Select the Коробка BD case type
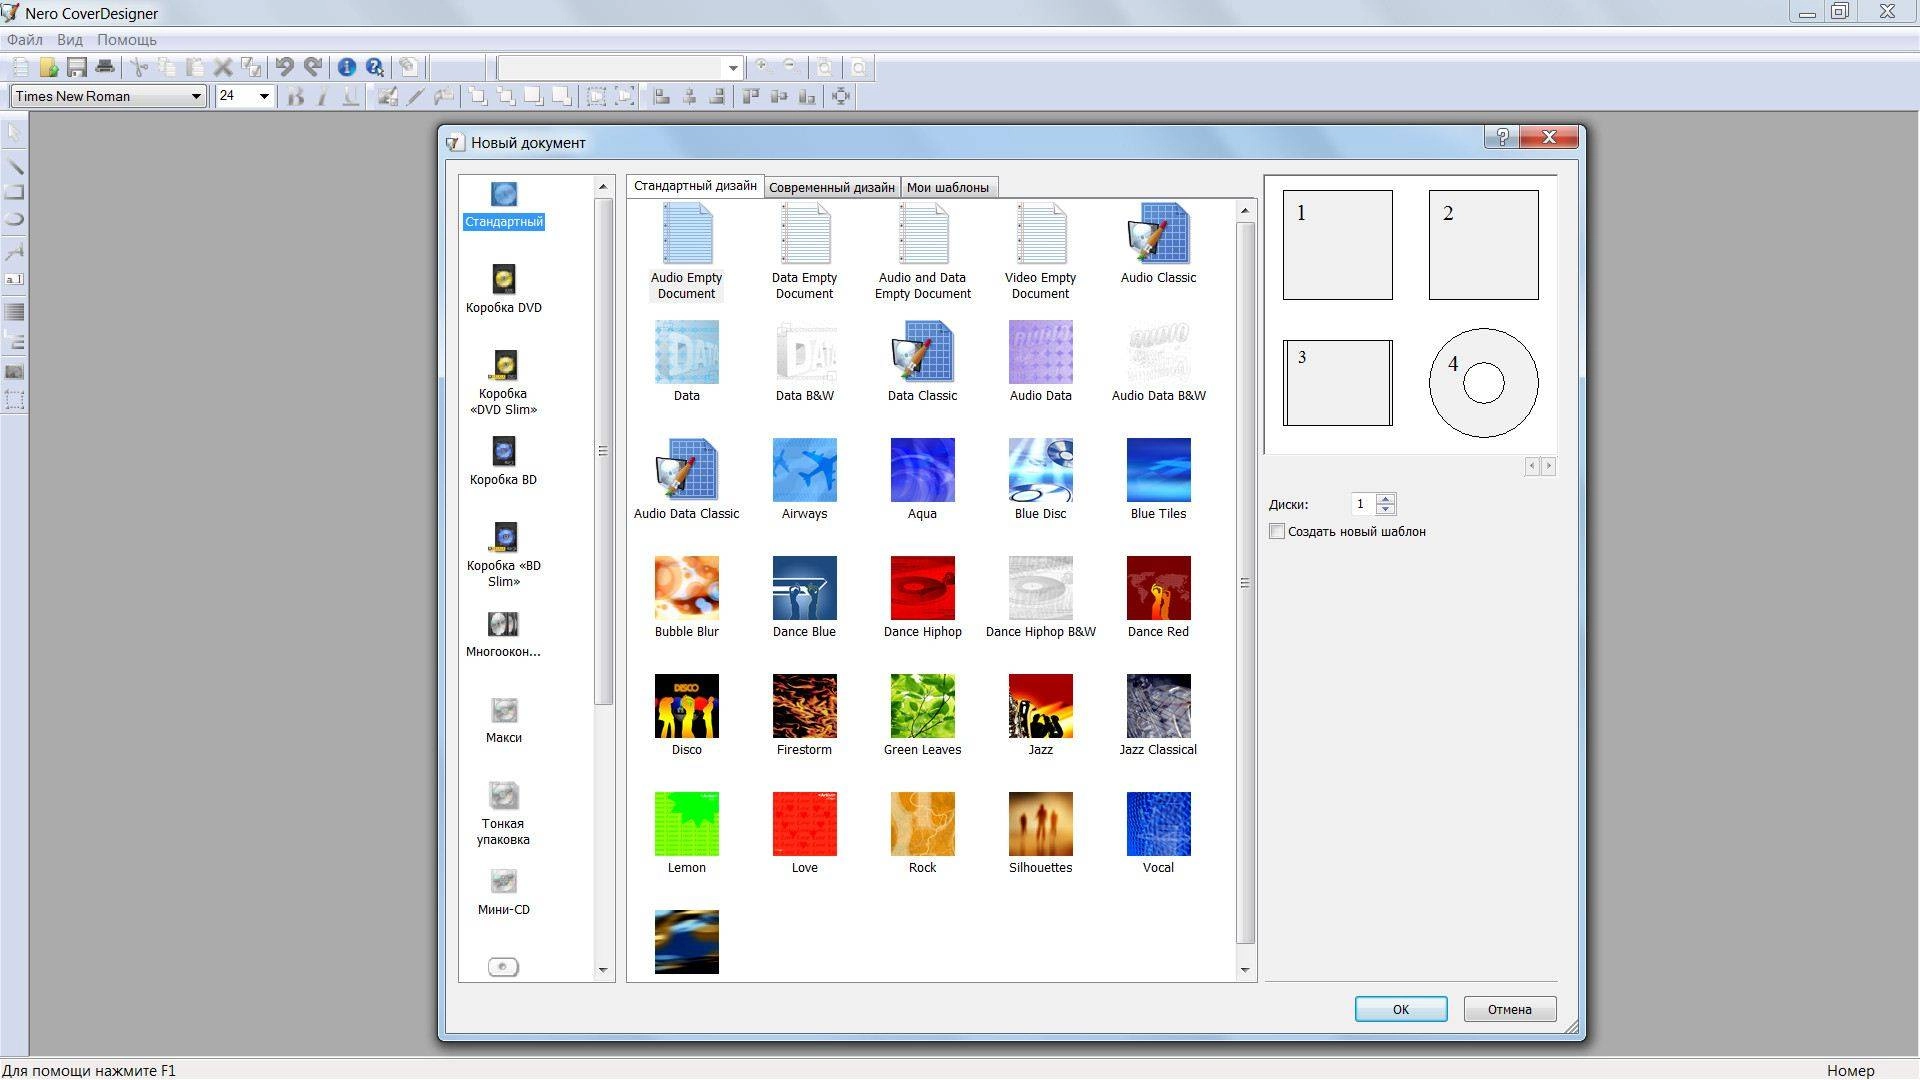The image size is (1920, 1080). pyautogui.click(x=503, y=461)
